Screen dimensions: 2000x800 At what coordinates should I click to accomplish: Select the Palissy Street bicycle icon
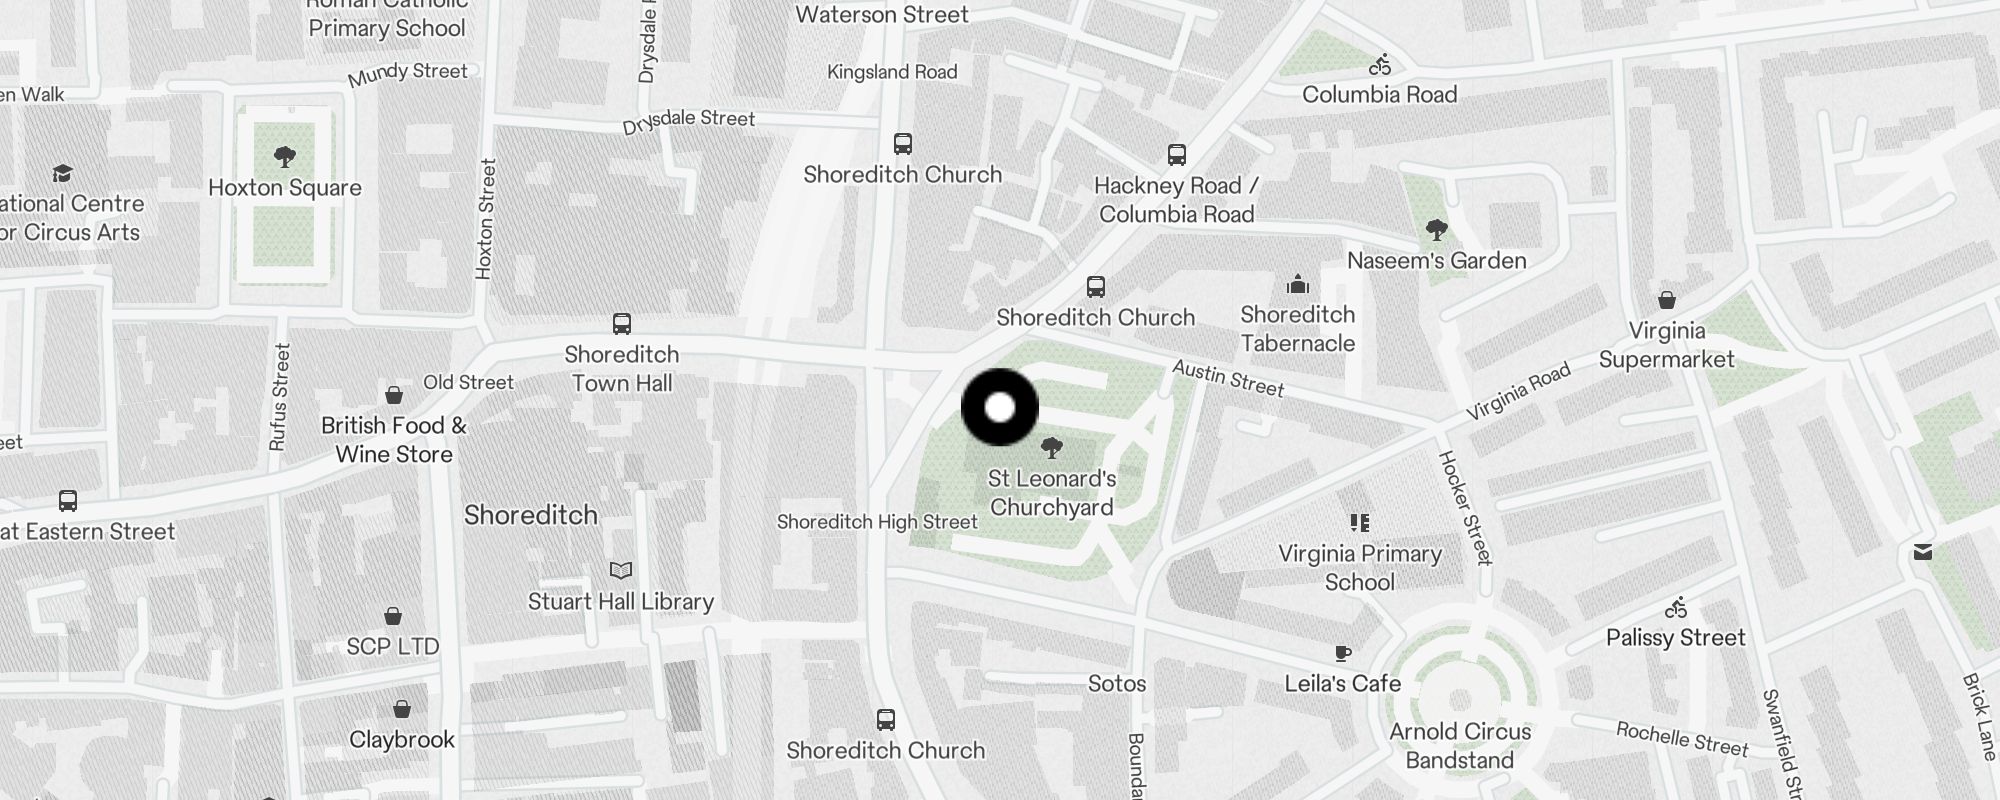(x=1677, y=608)
